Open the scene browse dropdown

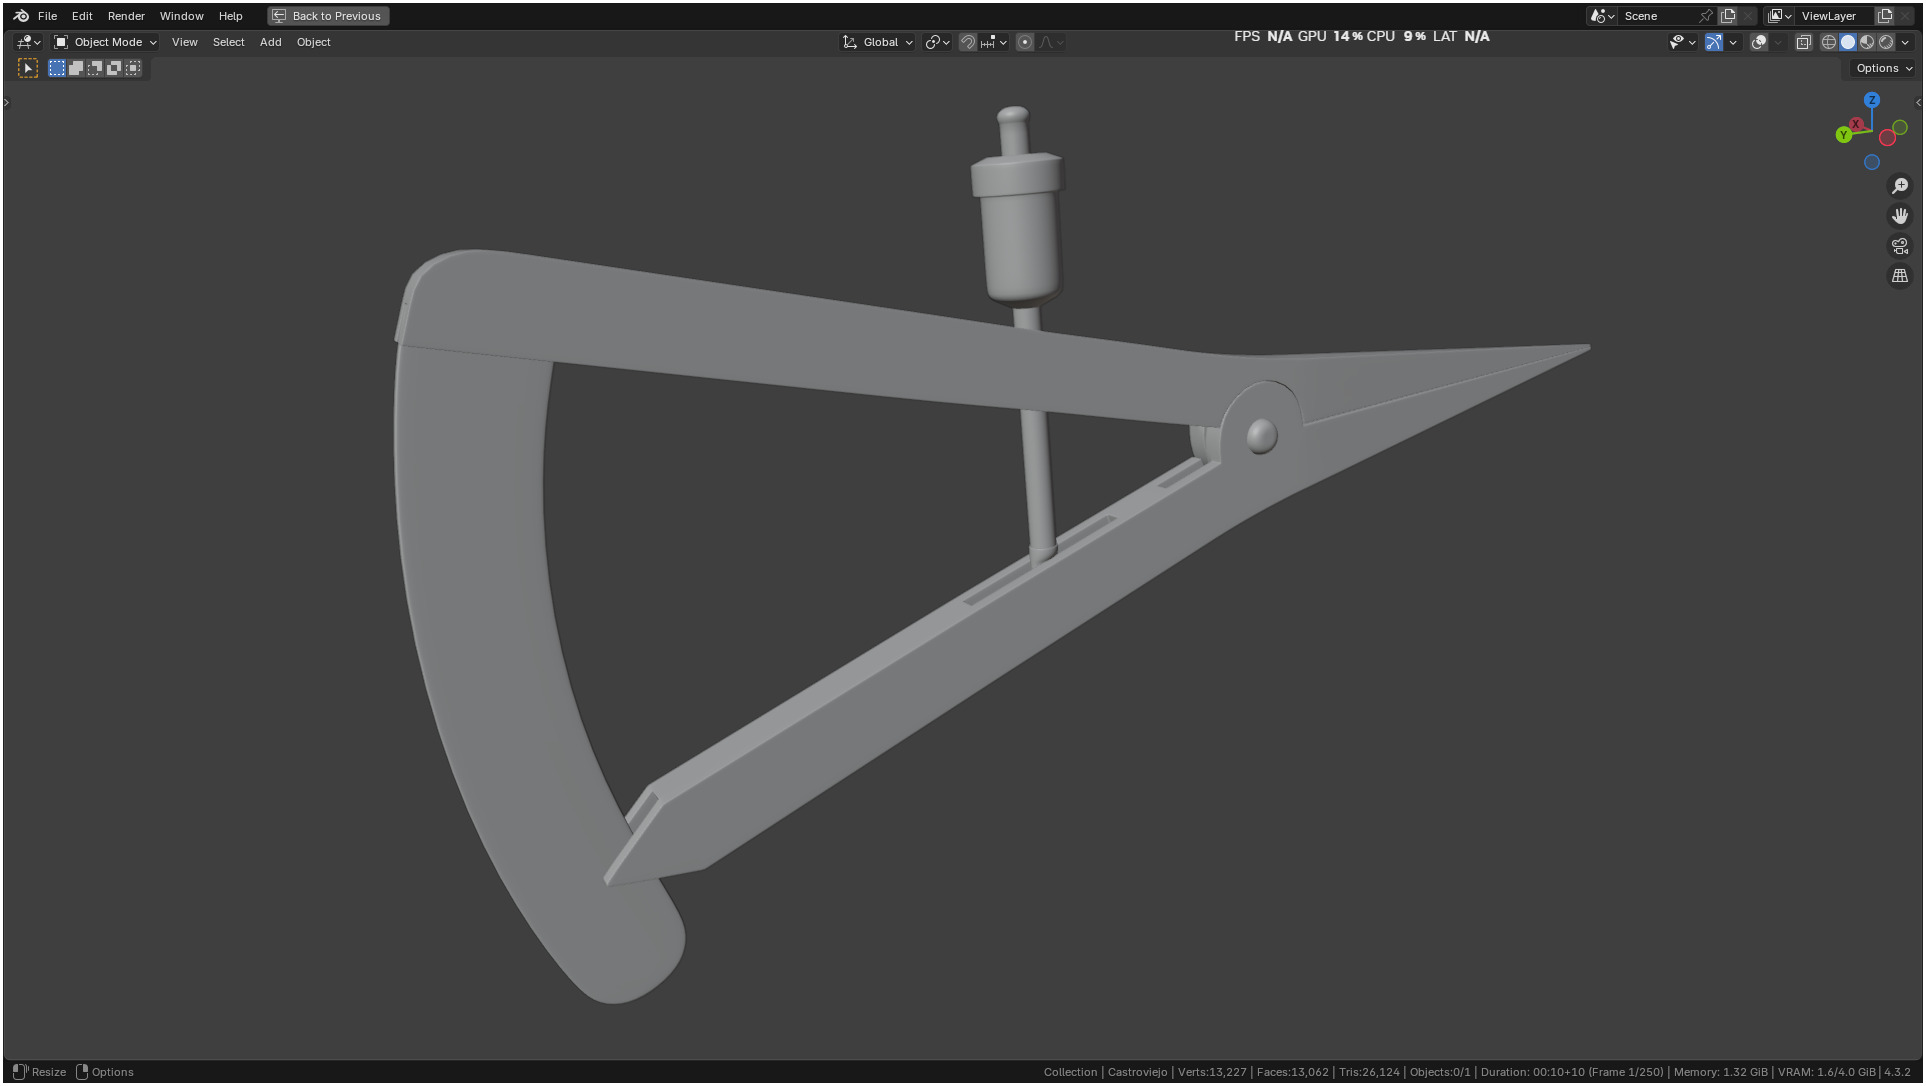(1603, 16)
